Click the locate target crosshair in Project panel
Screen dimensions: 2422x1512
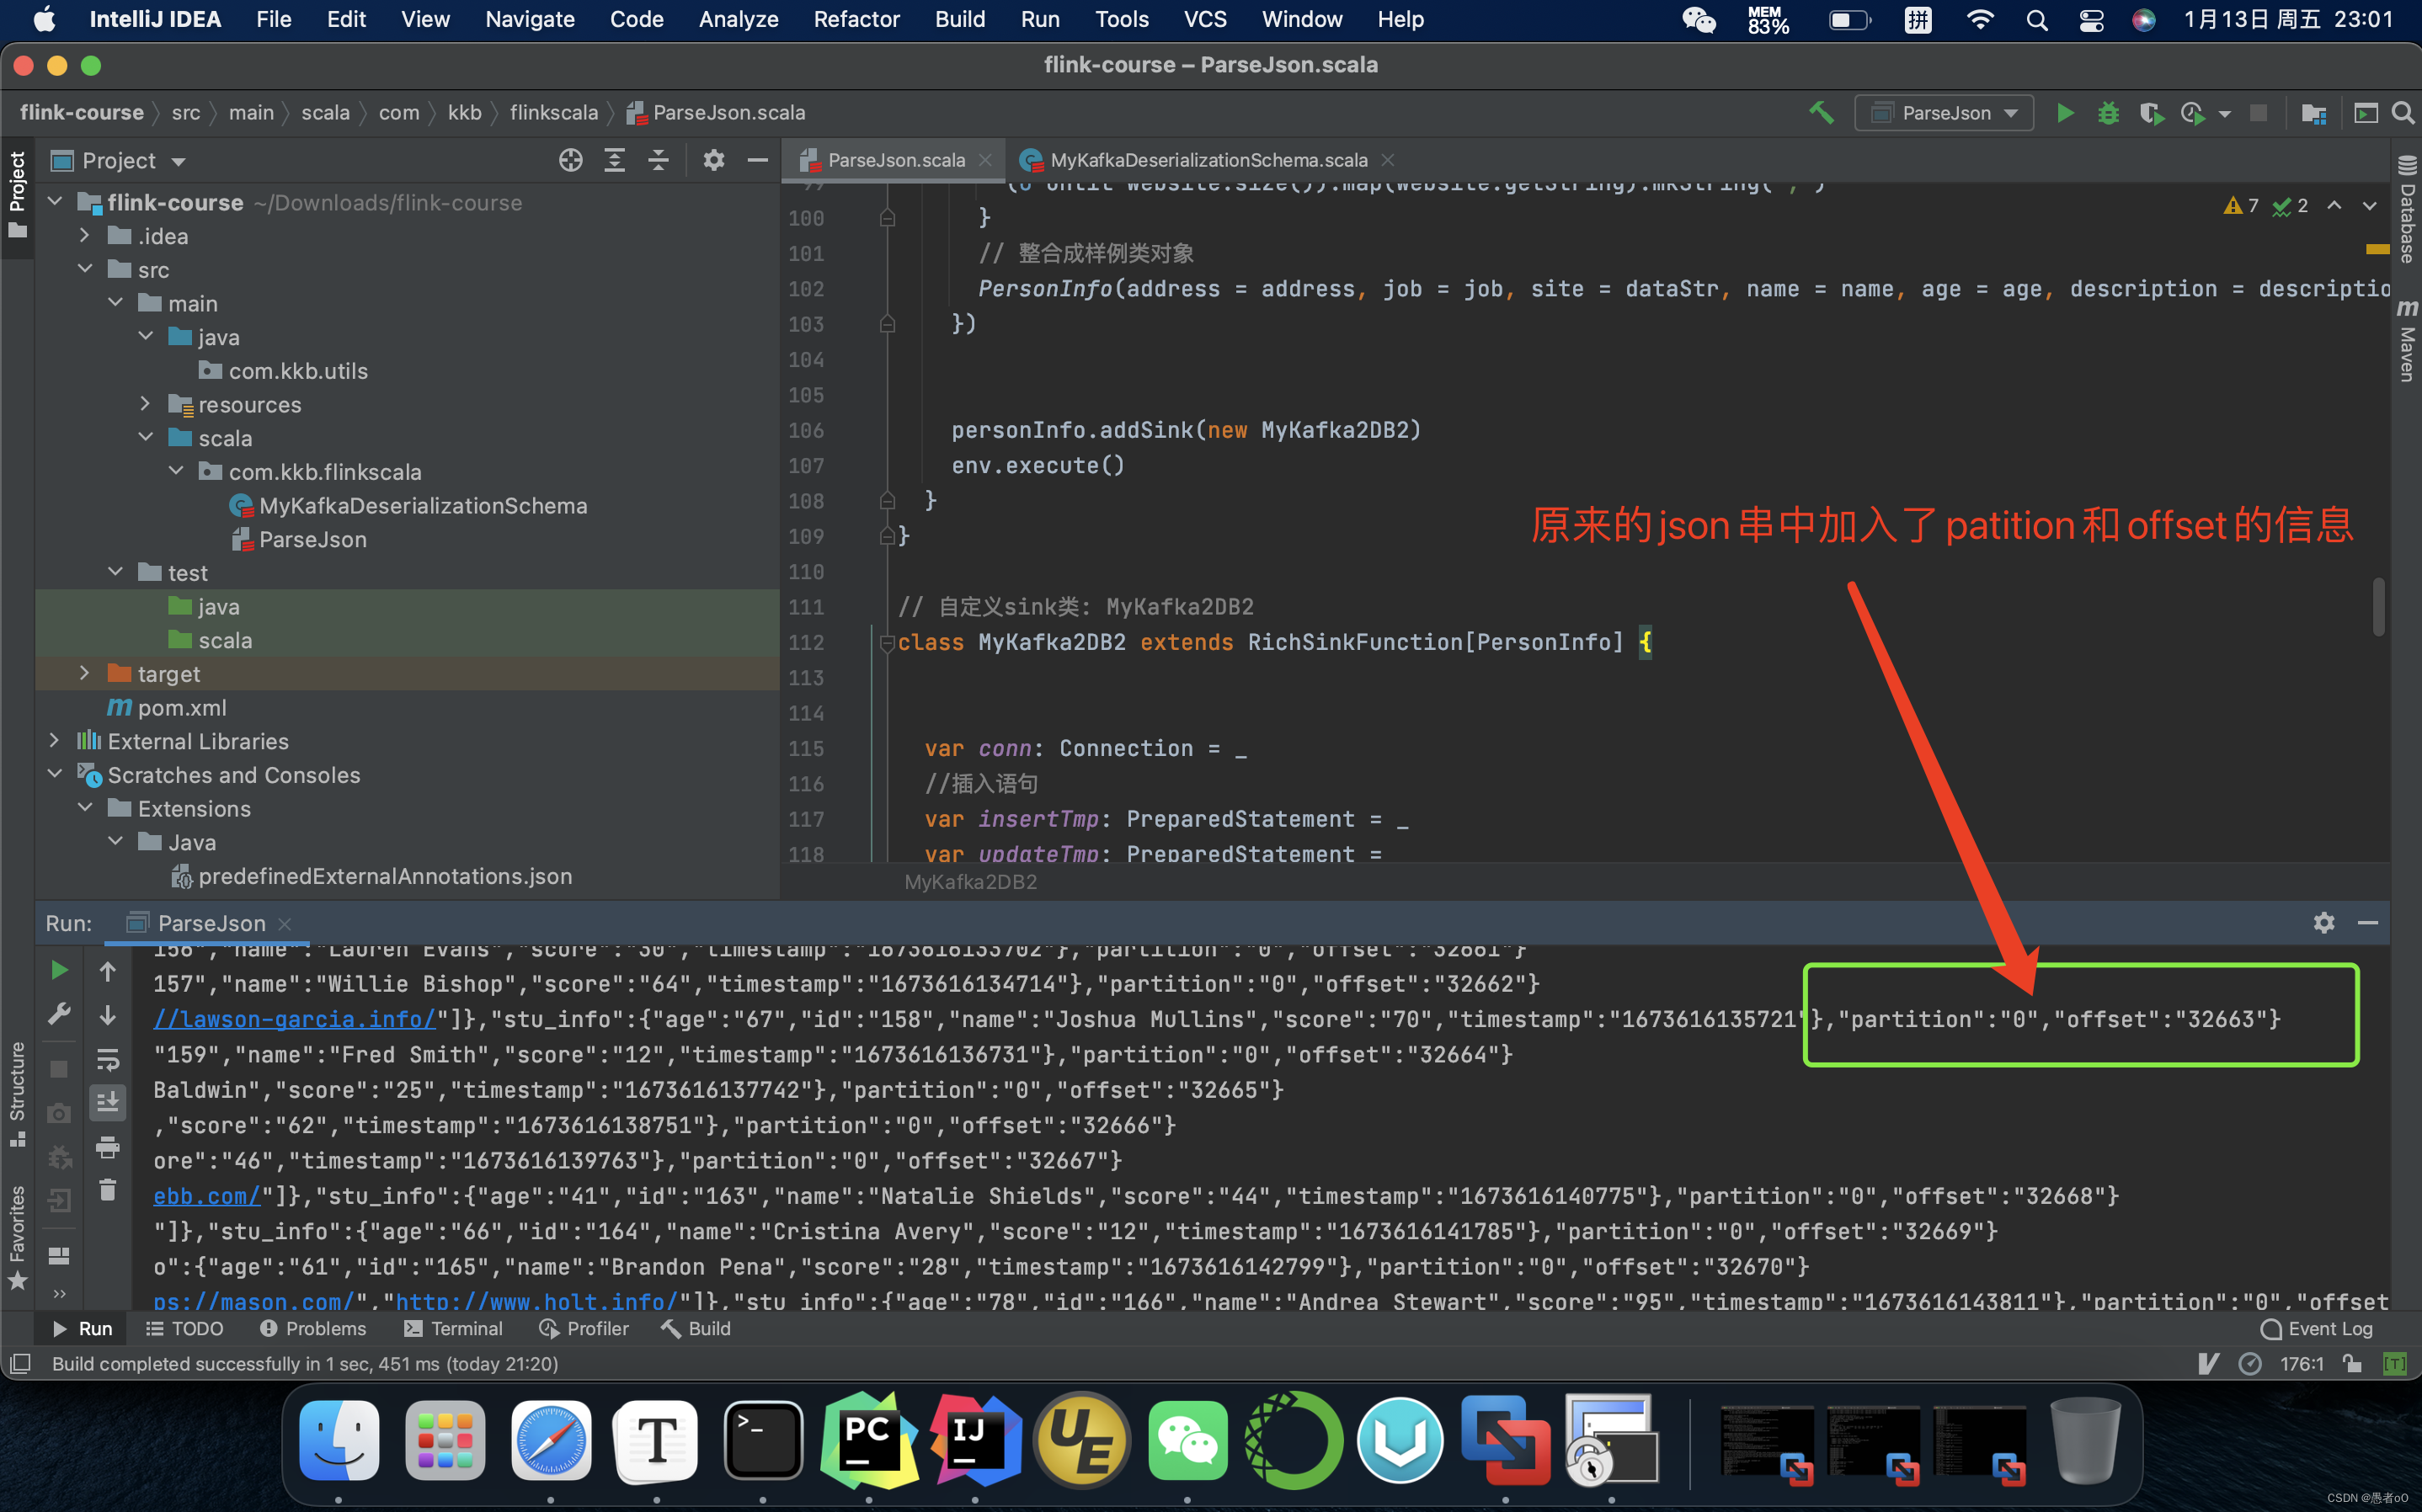tap(570, 161)
